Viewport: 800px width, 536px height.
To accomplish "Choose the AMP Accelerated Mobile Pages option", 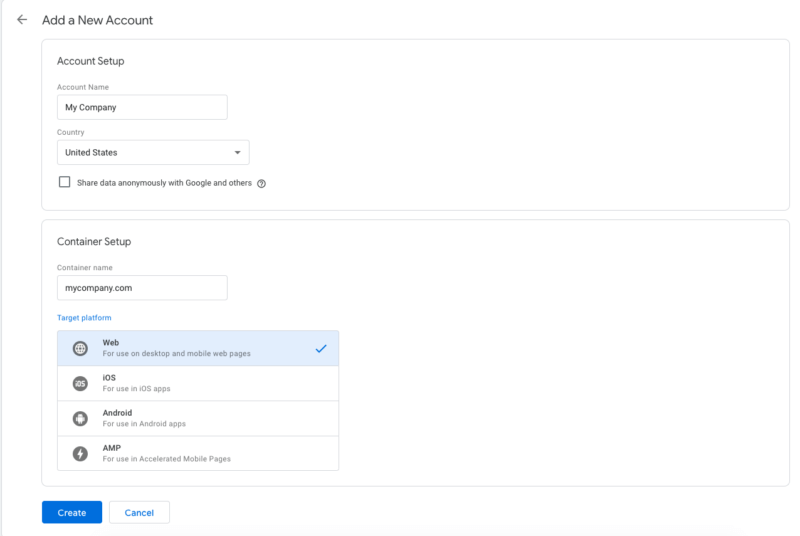I will (198, 453).
